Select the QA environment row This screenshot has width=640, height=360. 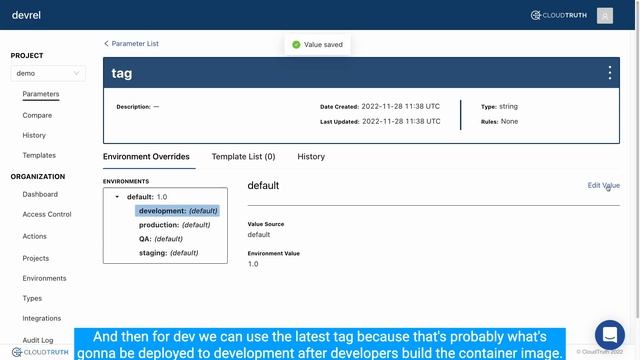pos(160,239)
